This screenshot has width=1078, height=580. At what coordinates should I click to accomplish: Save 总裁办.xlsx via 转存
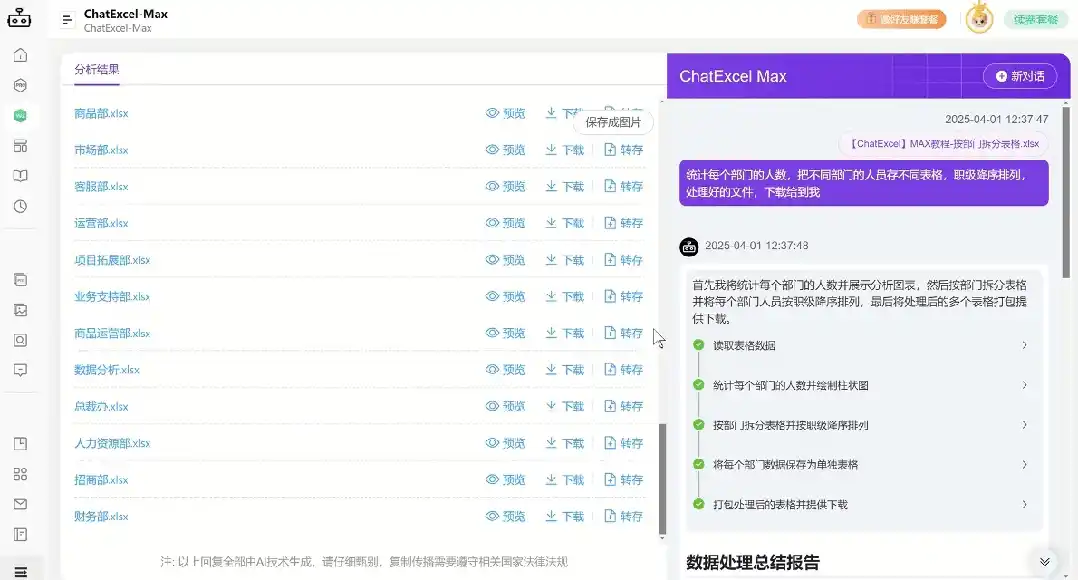click(624, 406)
